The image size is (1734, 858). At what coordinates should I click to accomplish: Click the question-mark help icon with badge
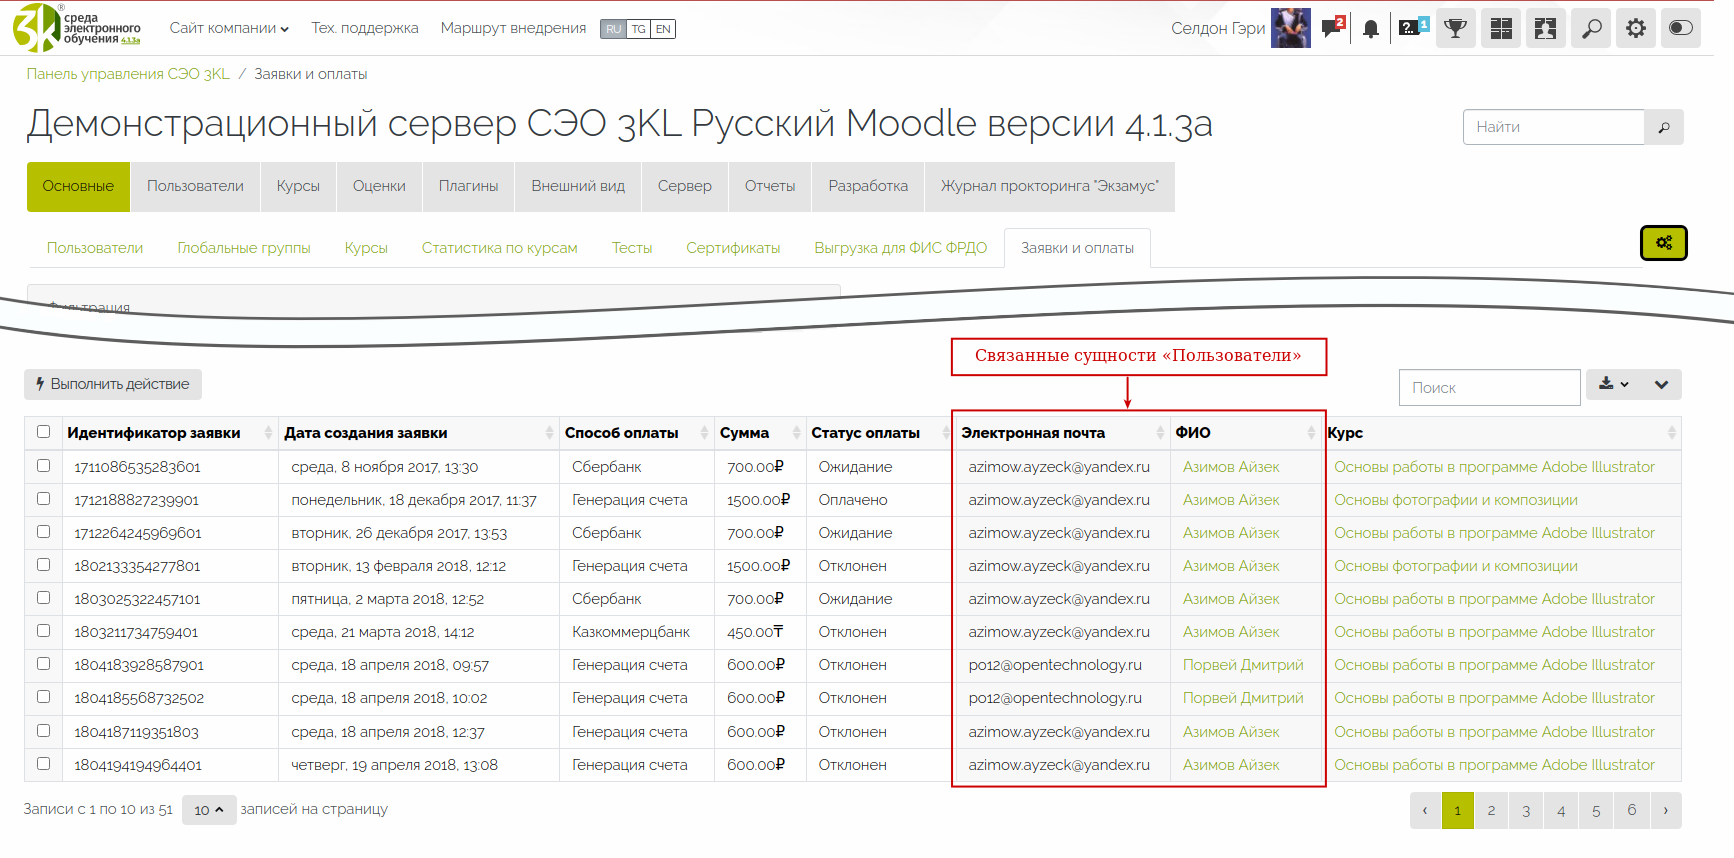(x=1412, y=28)
